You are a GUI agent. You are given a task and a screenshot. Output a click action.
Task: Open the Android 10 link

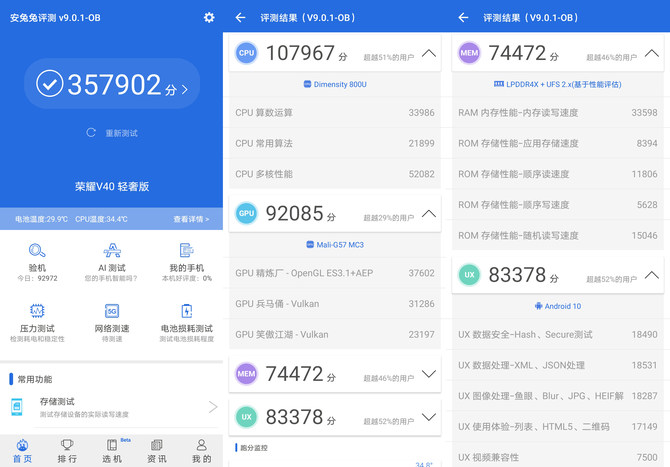558,306
